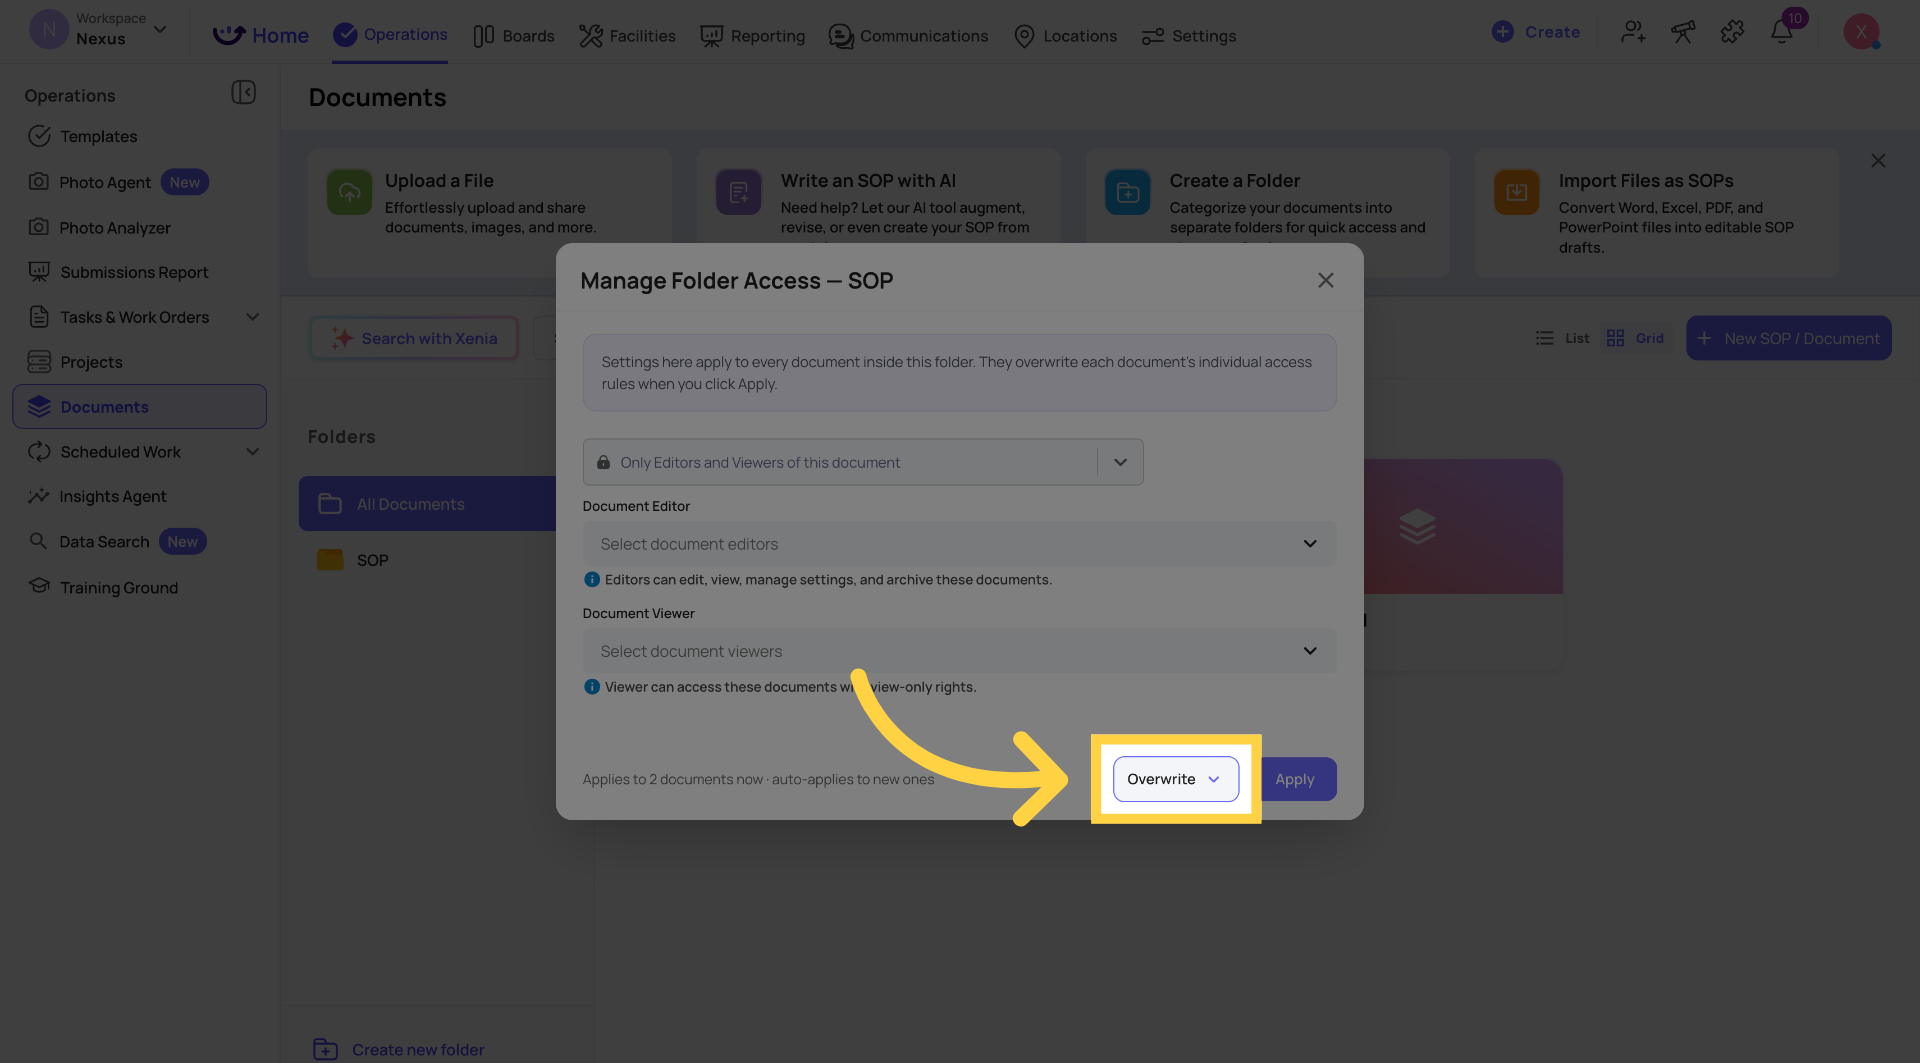Viewport: 1920px width, 1063px height.
Task: Switch to Grid view
Action: [1635, 338]
